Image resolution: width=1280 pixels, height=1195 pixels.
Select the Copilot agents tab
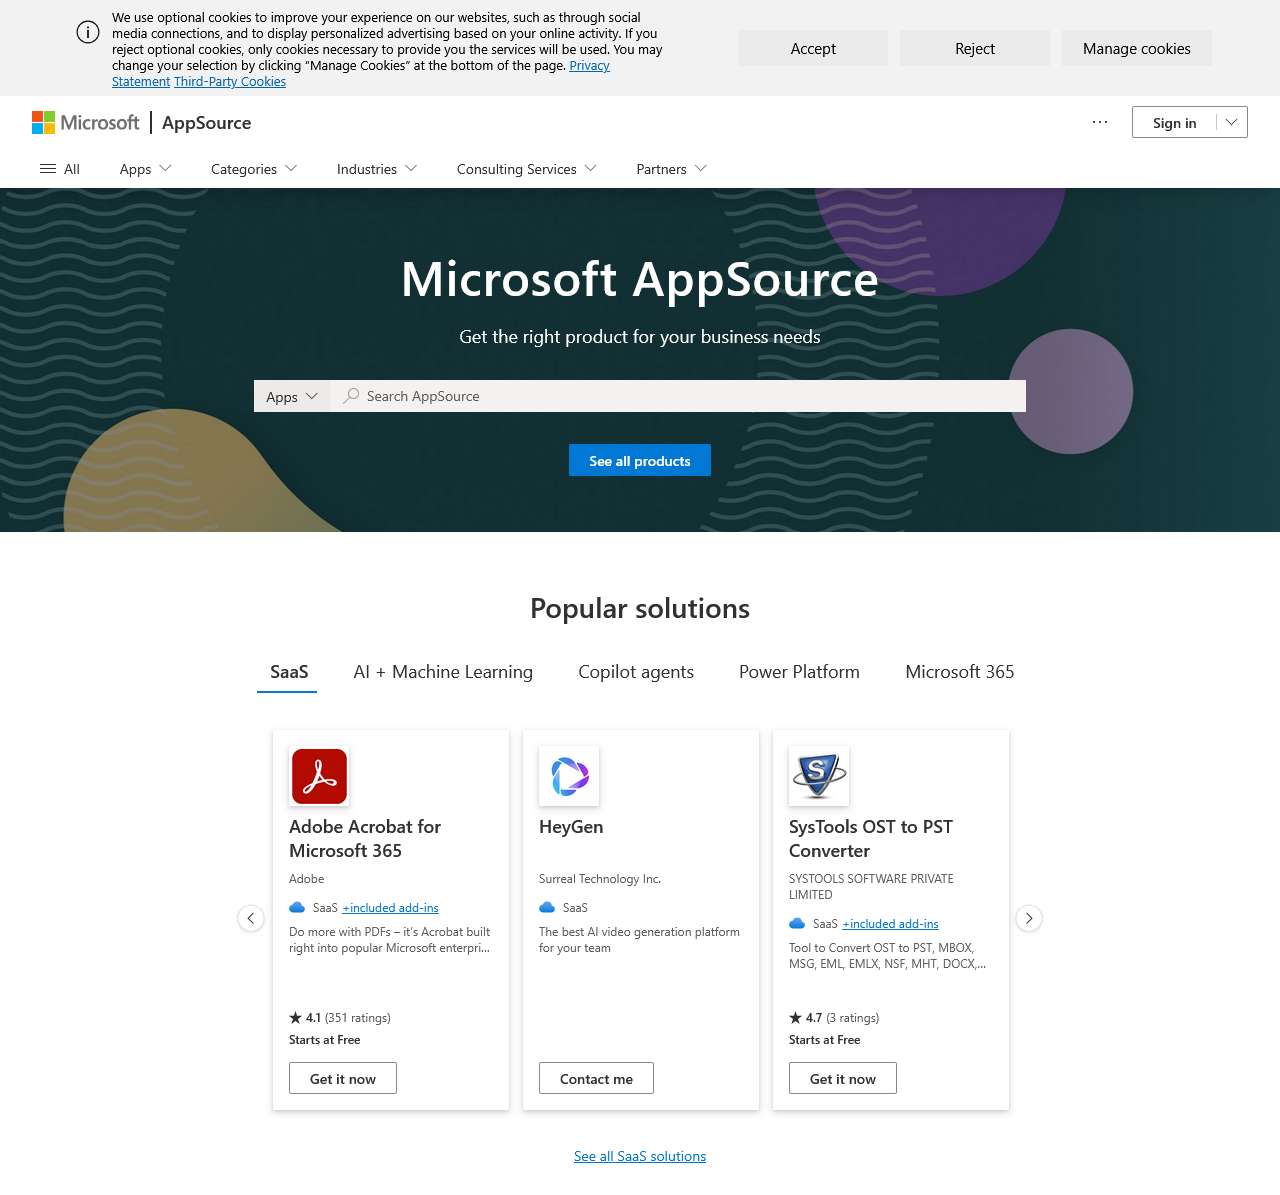click(x=636, y=672)
